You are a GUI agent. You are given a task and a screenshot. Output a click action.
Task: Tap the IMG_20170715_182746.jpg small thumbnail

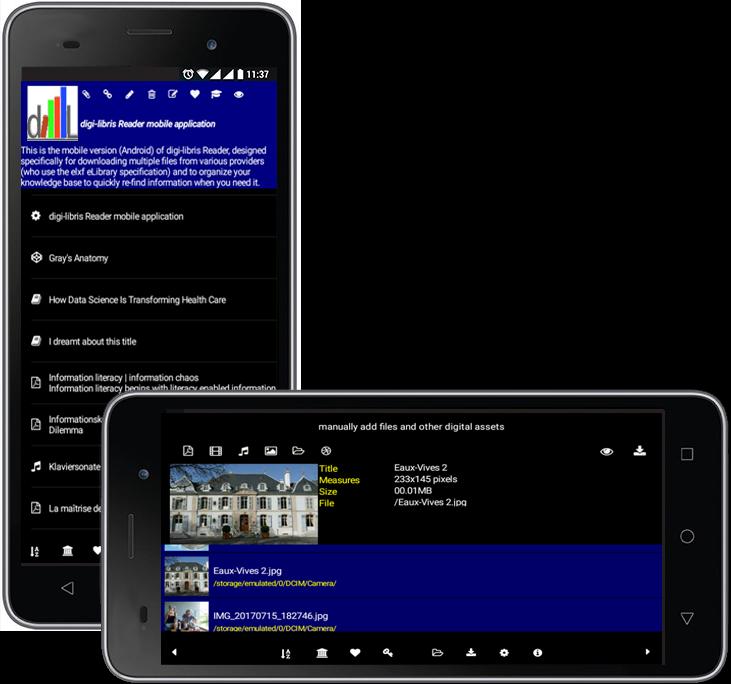pyautogui.click(x=186, y=616)
